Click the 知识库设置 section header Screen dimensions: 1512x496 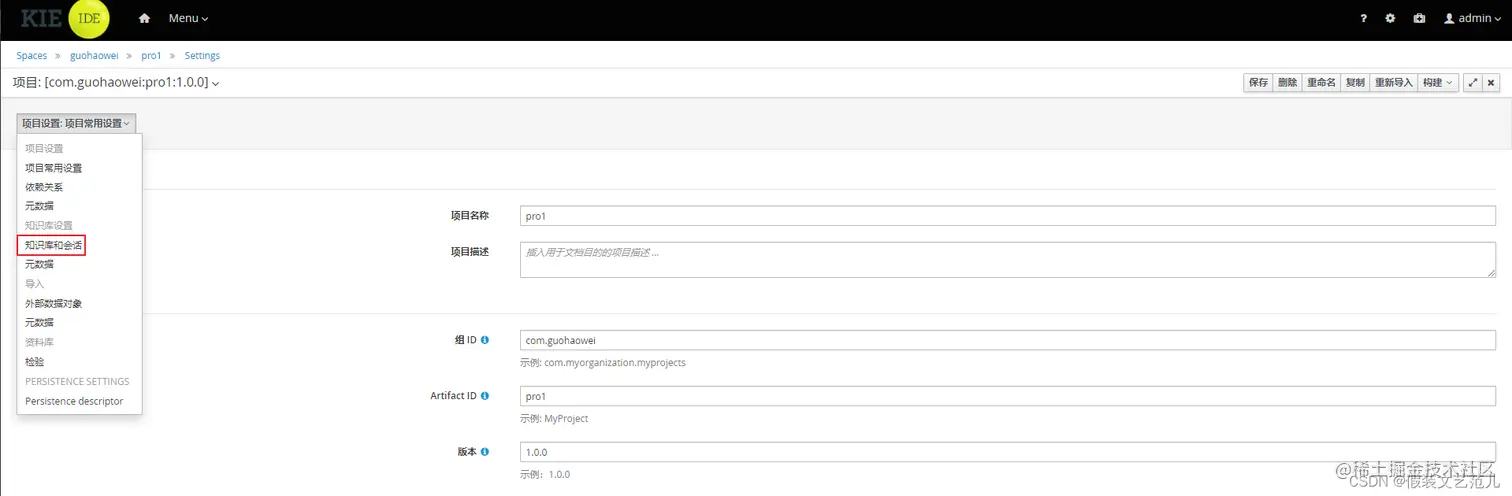(48, 226)
